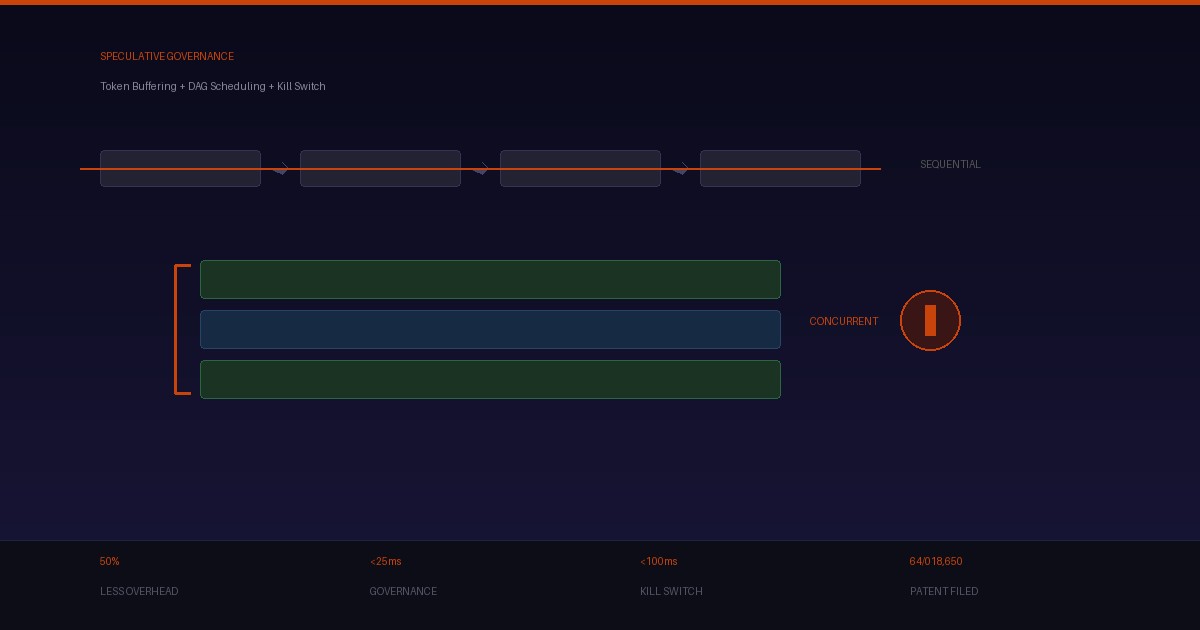The image size is (1200, 630).
Task: Select the orange bracket beside the concurrent bars
Action: pos(182,329)
